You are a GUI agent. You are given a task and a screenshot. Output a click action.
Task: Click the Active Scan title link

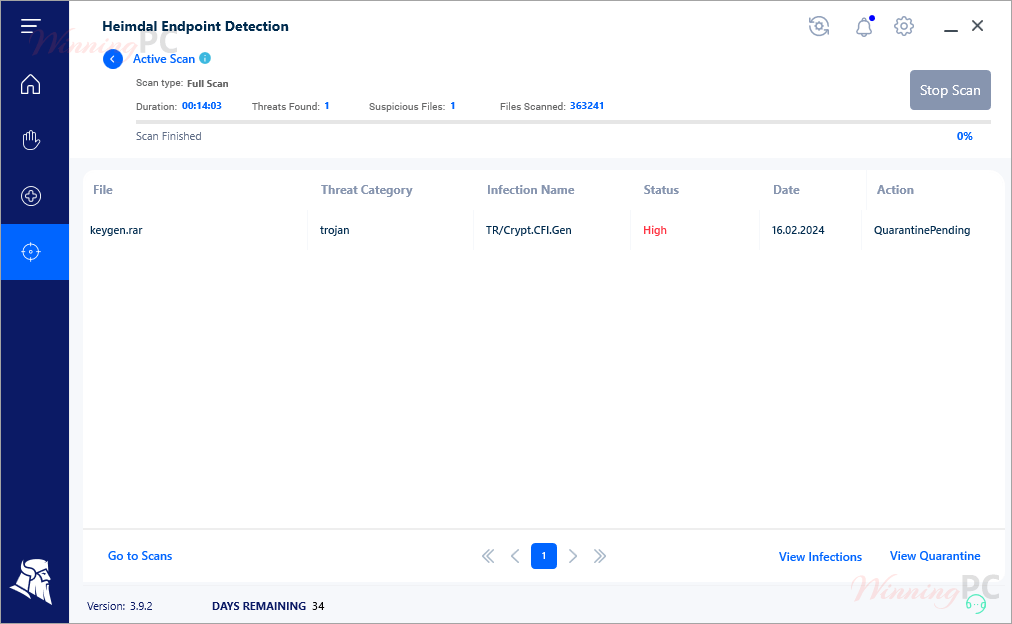pos(164,59)
